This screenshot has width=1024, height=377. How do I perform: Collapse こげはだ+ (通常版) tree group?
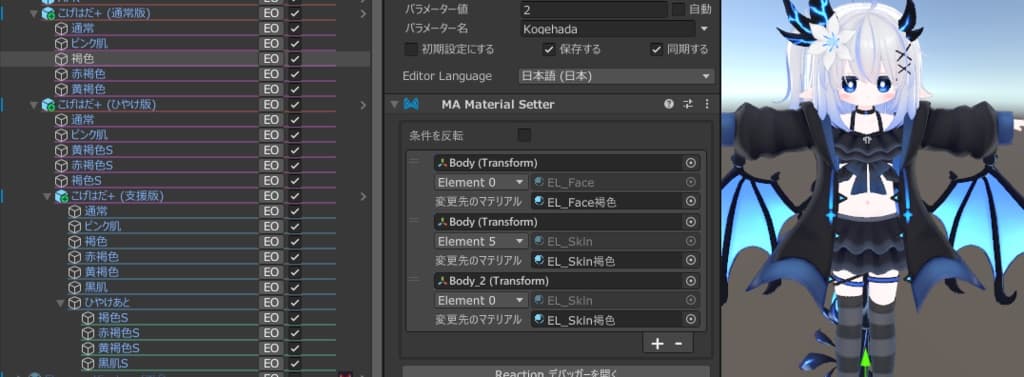coord(34,13)
